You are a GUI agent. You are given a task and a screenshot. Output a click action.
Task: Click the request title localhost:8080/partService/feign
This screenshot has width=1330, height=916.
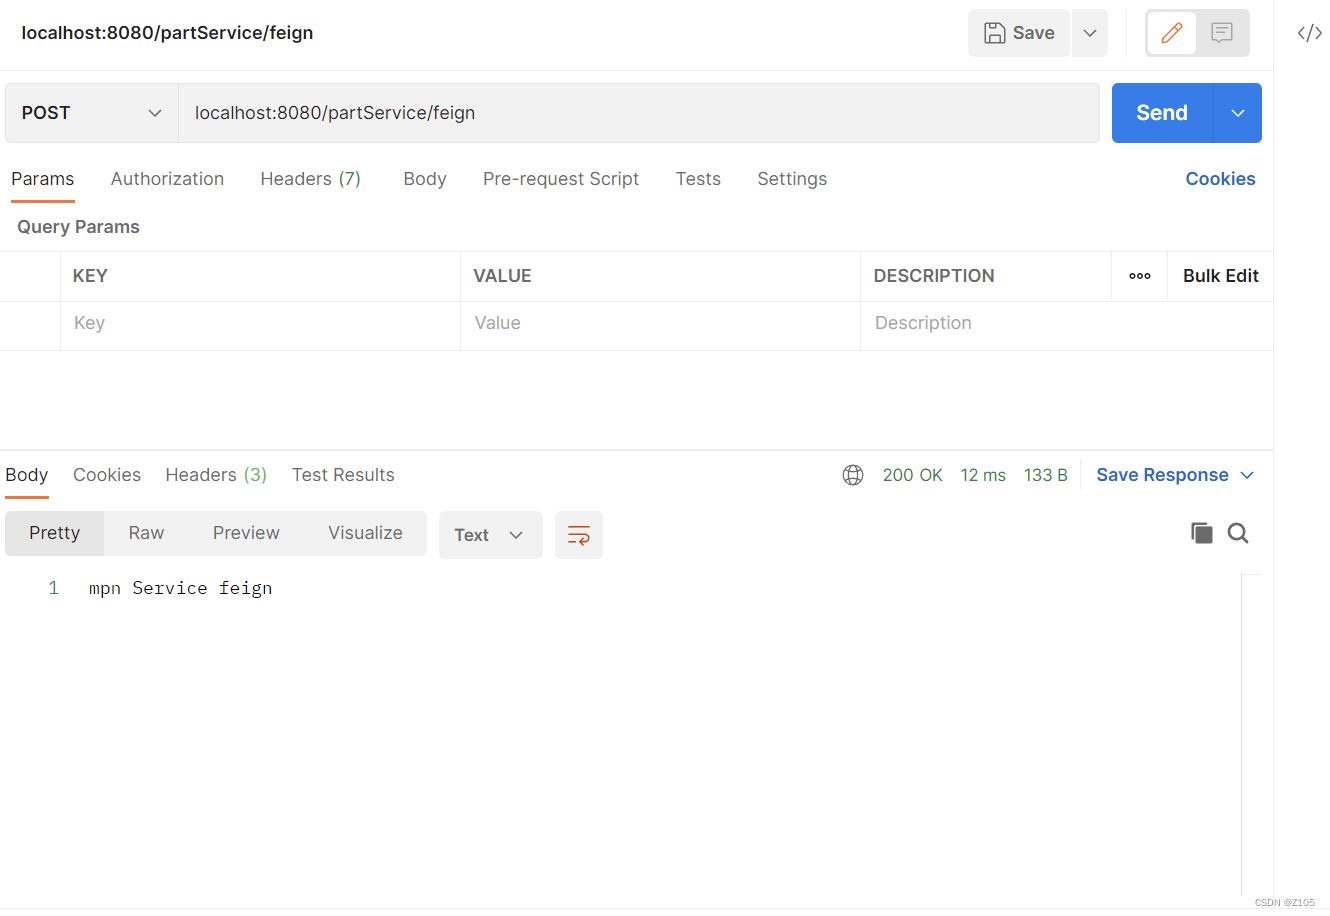click(x=167, y=33)
